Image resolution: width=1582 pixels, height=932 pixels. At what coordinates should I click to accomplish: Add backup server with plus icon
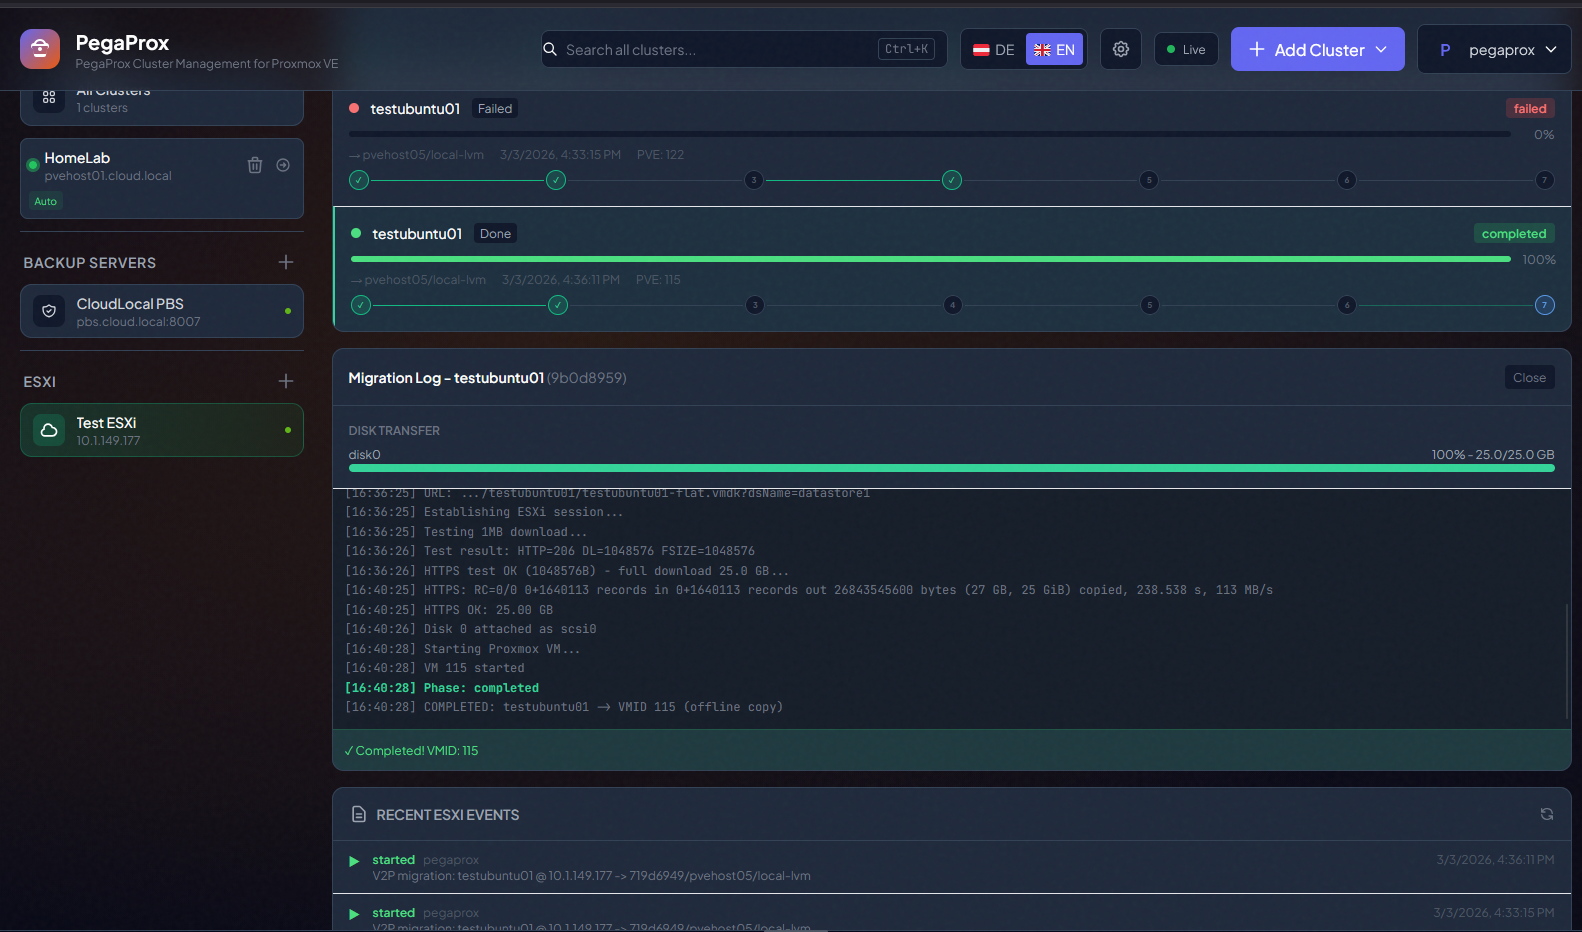(286, 262)
